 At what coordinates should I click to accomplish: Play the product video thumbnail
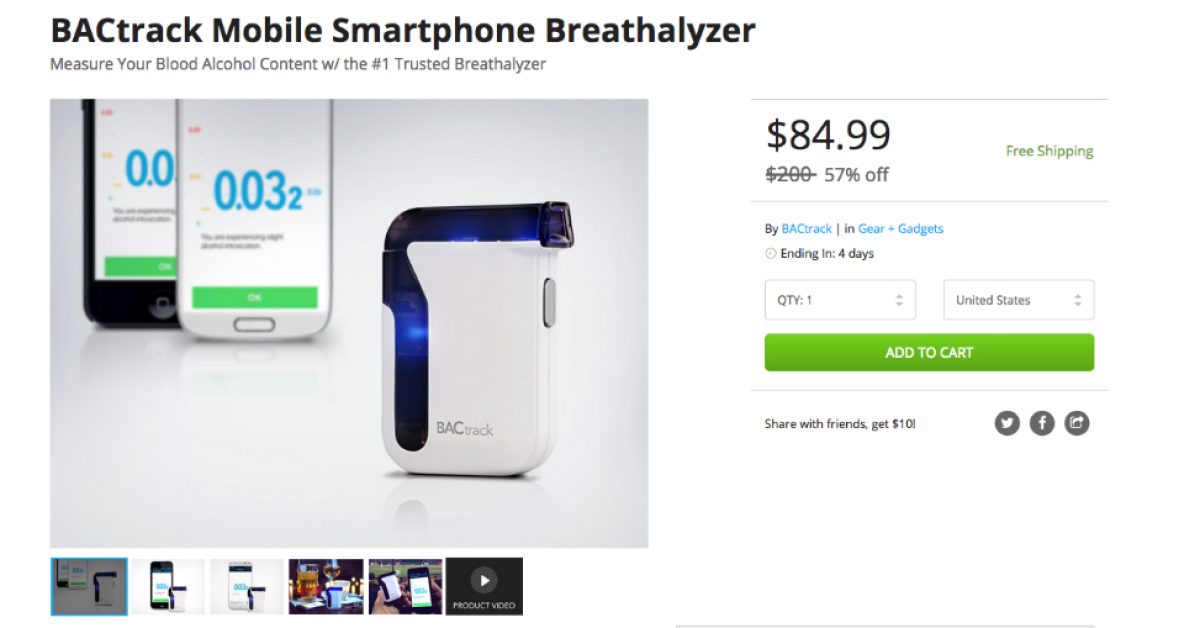pyautogui.click(x=484, y=586)
